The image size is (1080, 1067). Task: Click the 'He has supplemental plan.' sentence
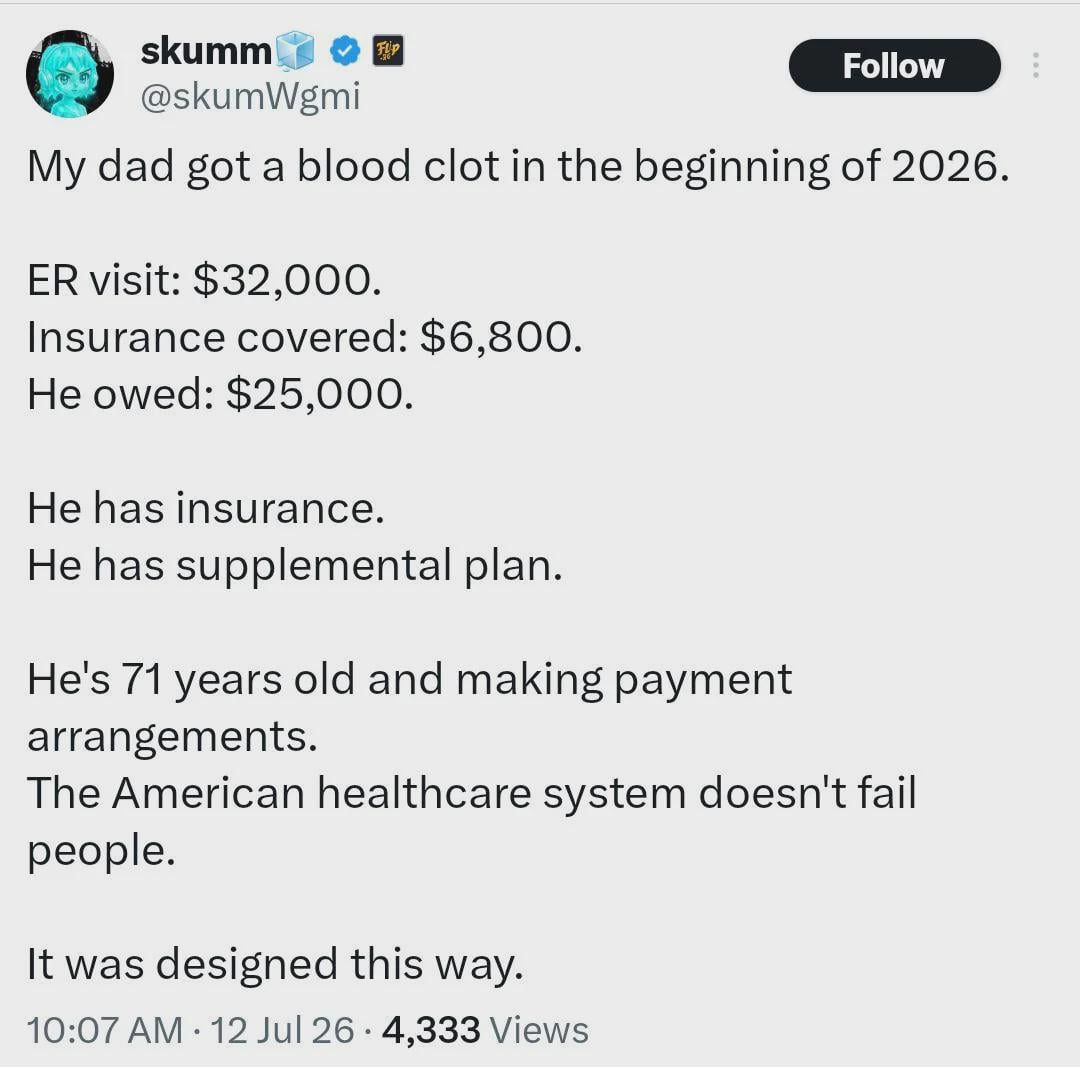[x=295, y=566]
